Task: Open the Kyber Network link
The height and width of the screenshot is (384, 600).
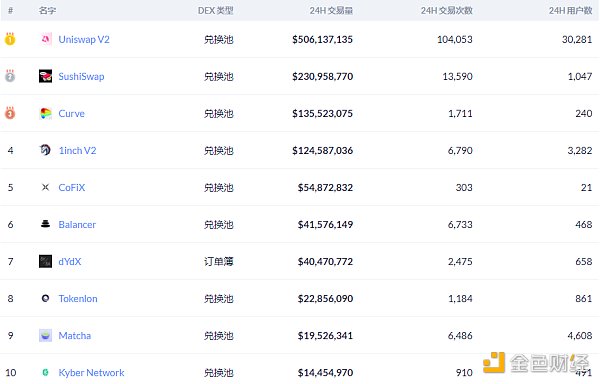Action: (x=91, y=373)
